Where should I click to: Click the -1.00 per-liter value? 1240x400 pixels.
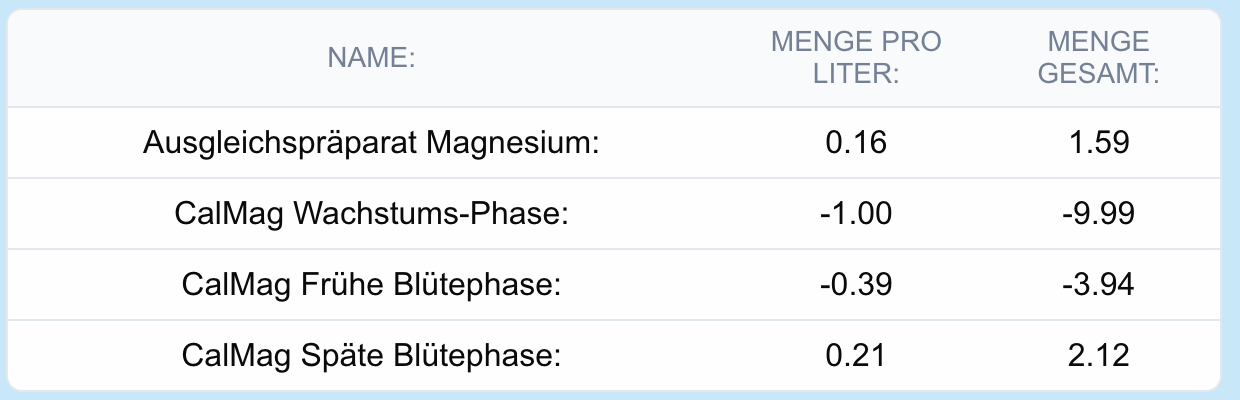pyautogui.click(x=856, y=214)
